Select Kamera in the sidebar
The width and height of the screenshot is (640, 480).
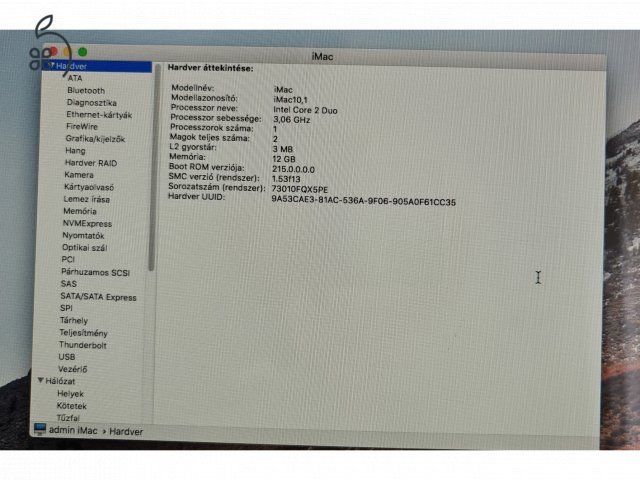[x=79, y=175]
